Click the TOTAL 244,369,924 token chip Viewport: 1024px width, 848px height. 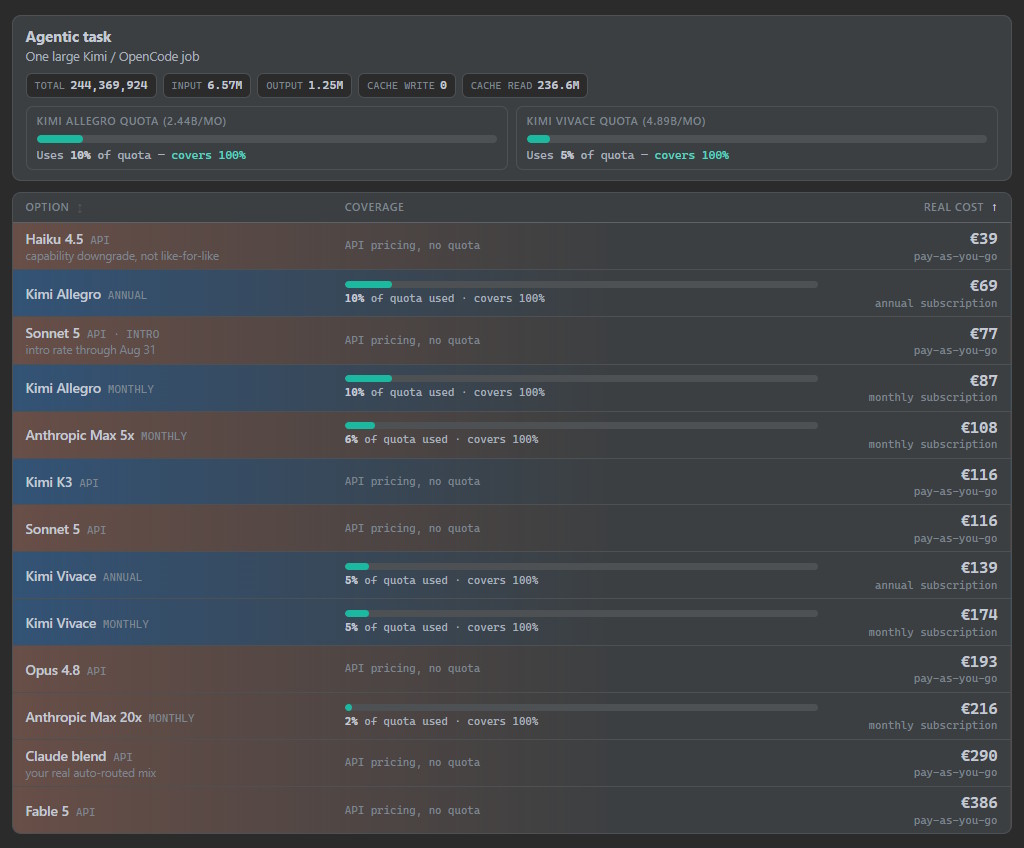[x=91, y=86]
